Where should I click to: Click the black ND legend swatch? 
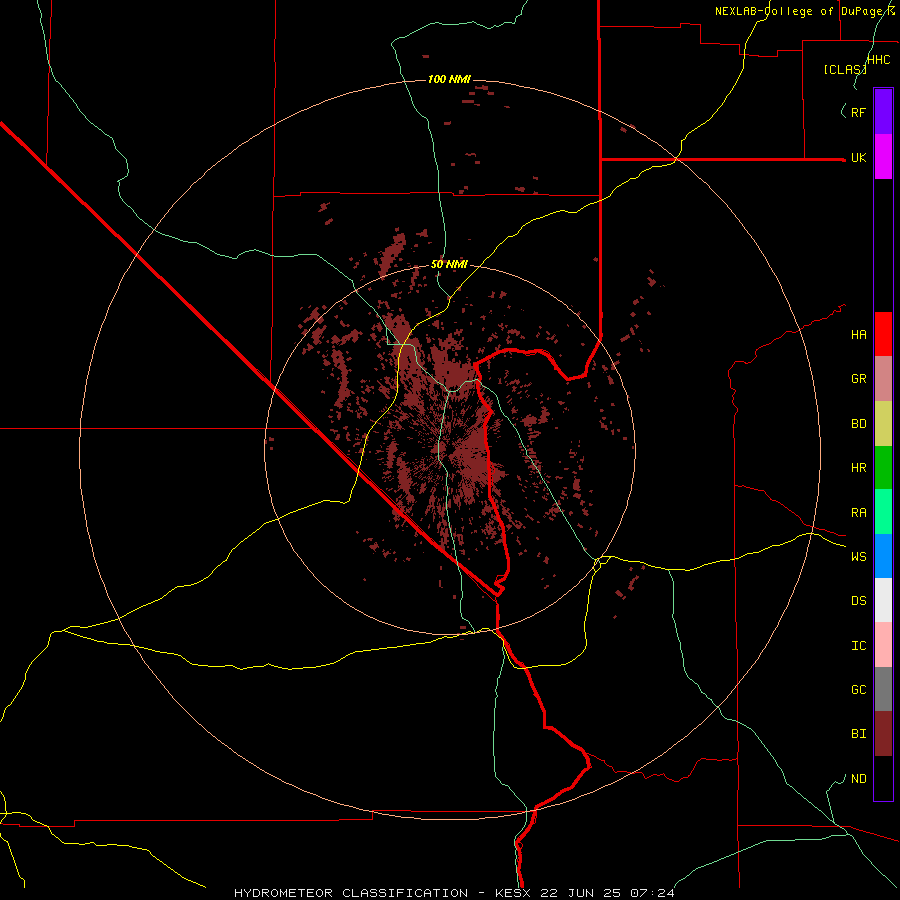click(x=883, y=778)
